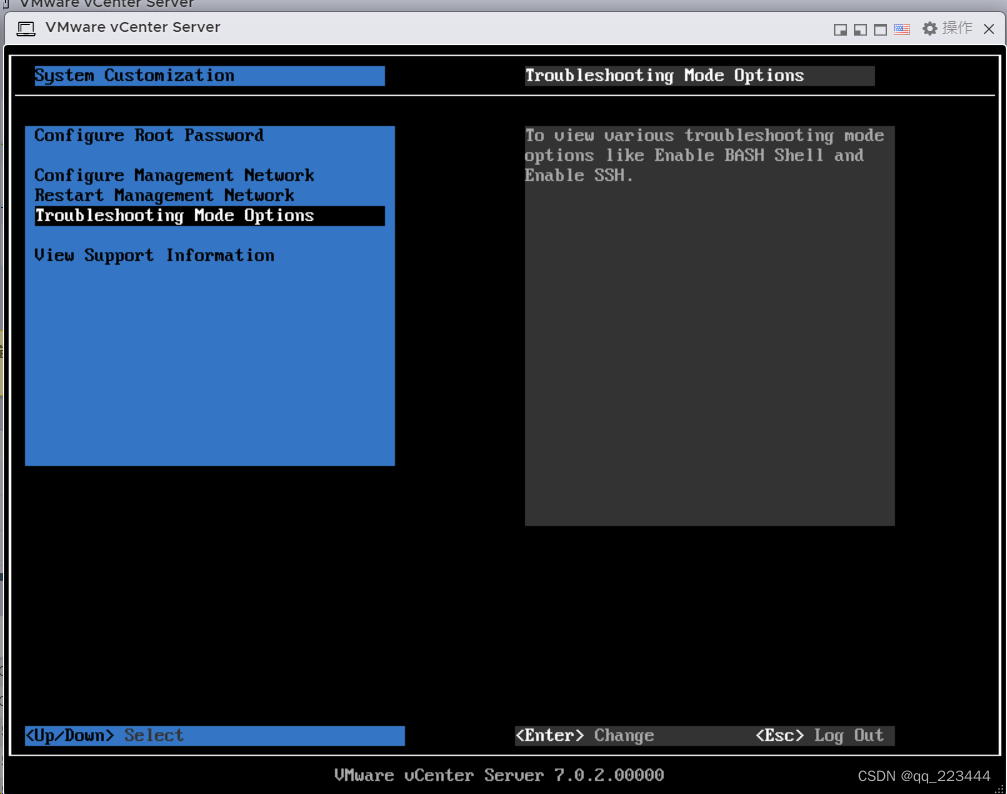Click the small console icon on background title bar

coord(8,4)
